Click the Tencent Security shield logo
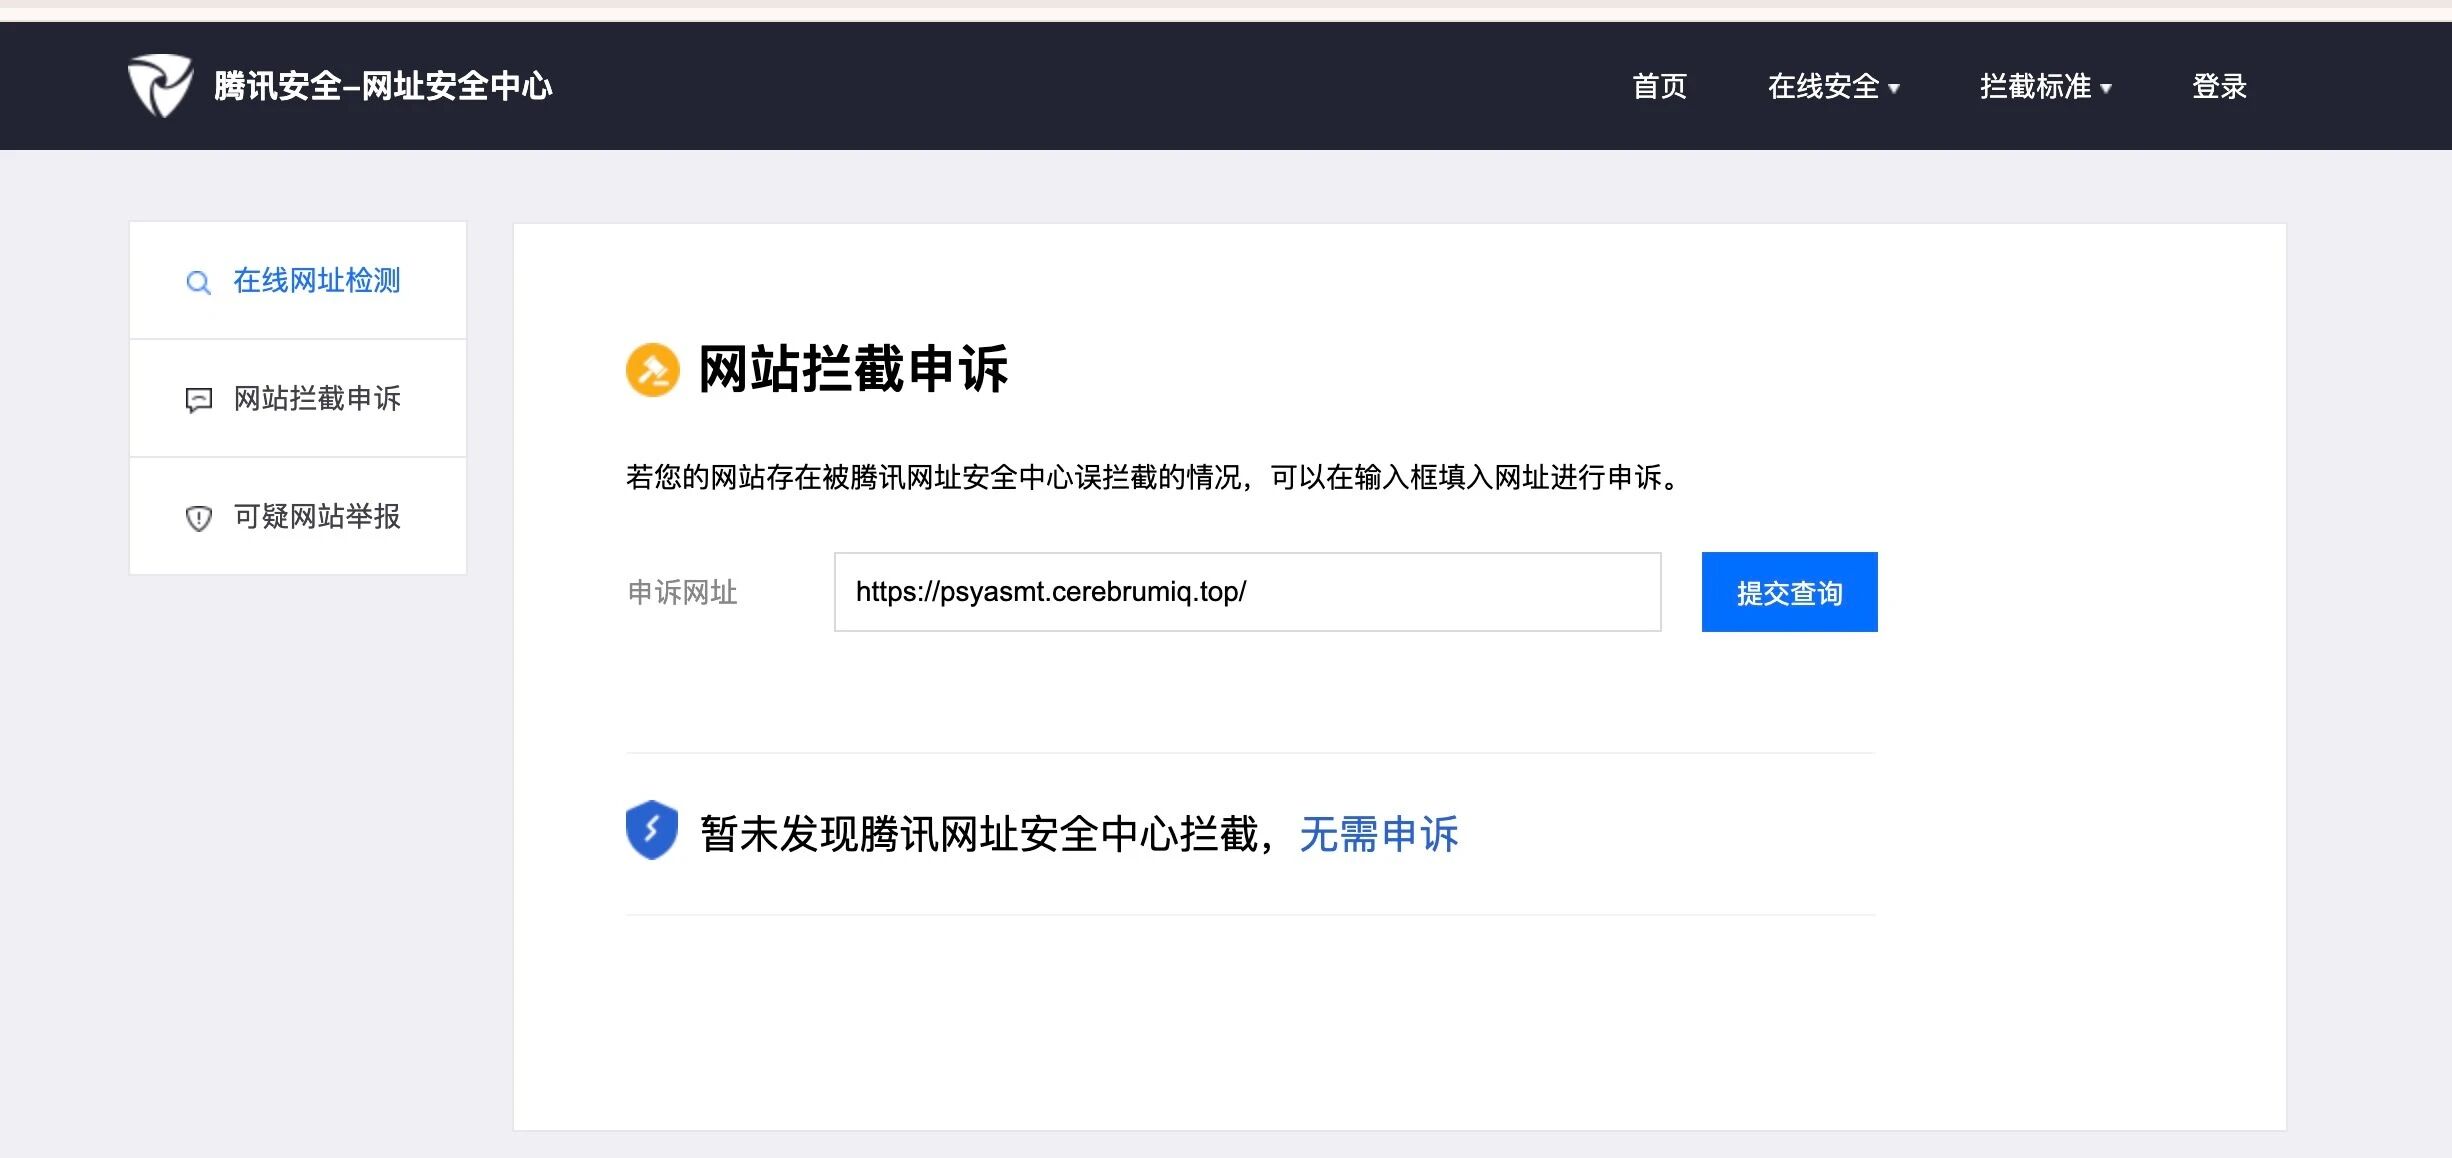The height and width of the screenshot is (1158, 2452). pos(160,86)
